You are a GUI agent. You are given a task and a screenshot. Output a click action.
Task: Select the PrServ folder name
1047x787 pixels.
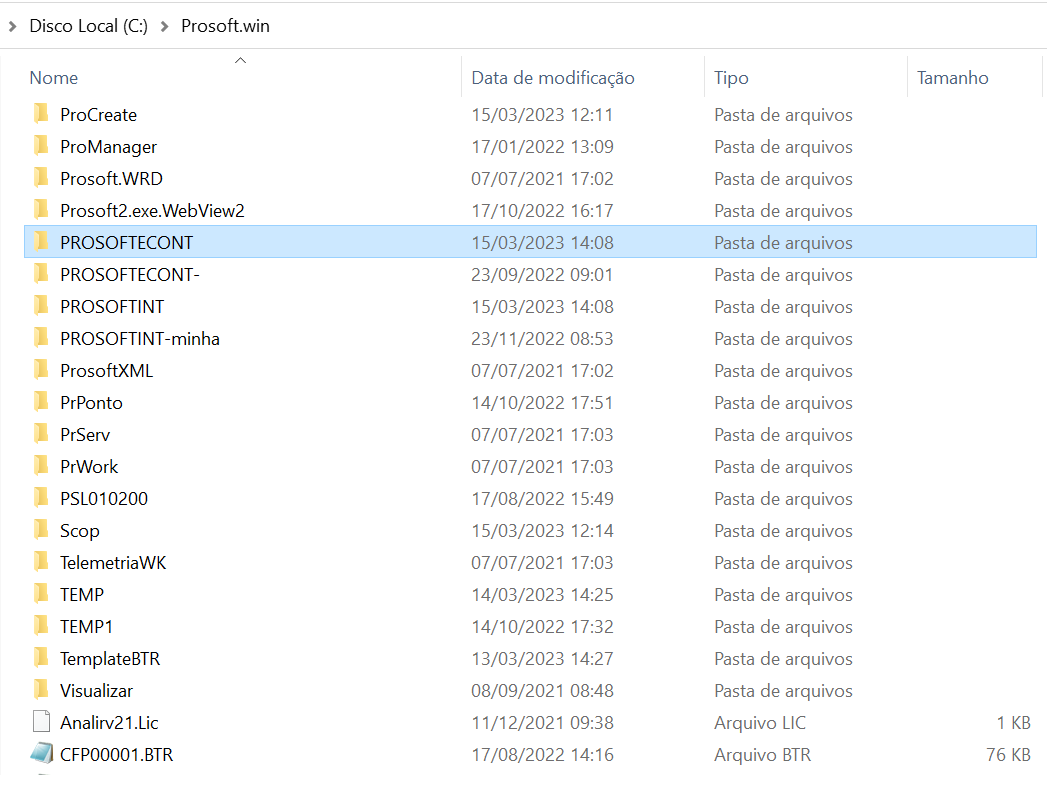[85, 435]
